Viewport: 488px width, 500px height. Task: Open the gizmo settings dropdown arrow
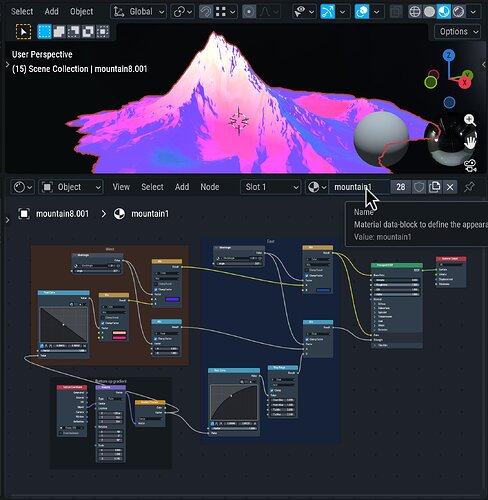coord(342,12)
